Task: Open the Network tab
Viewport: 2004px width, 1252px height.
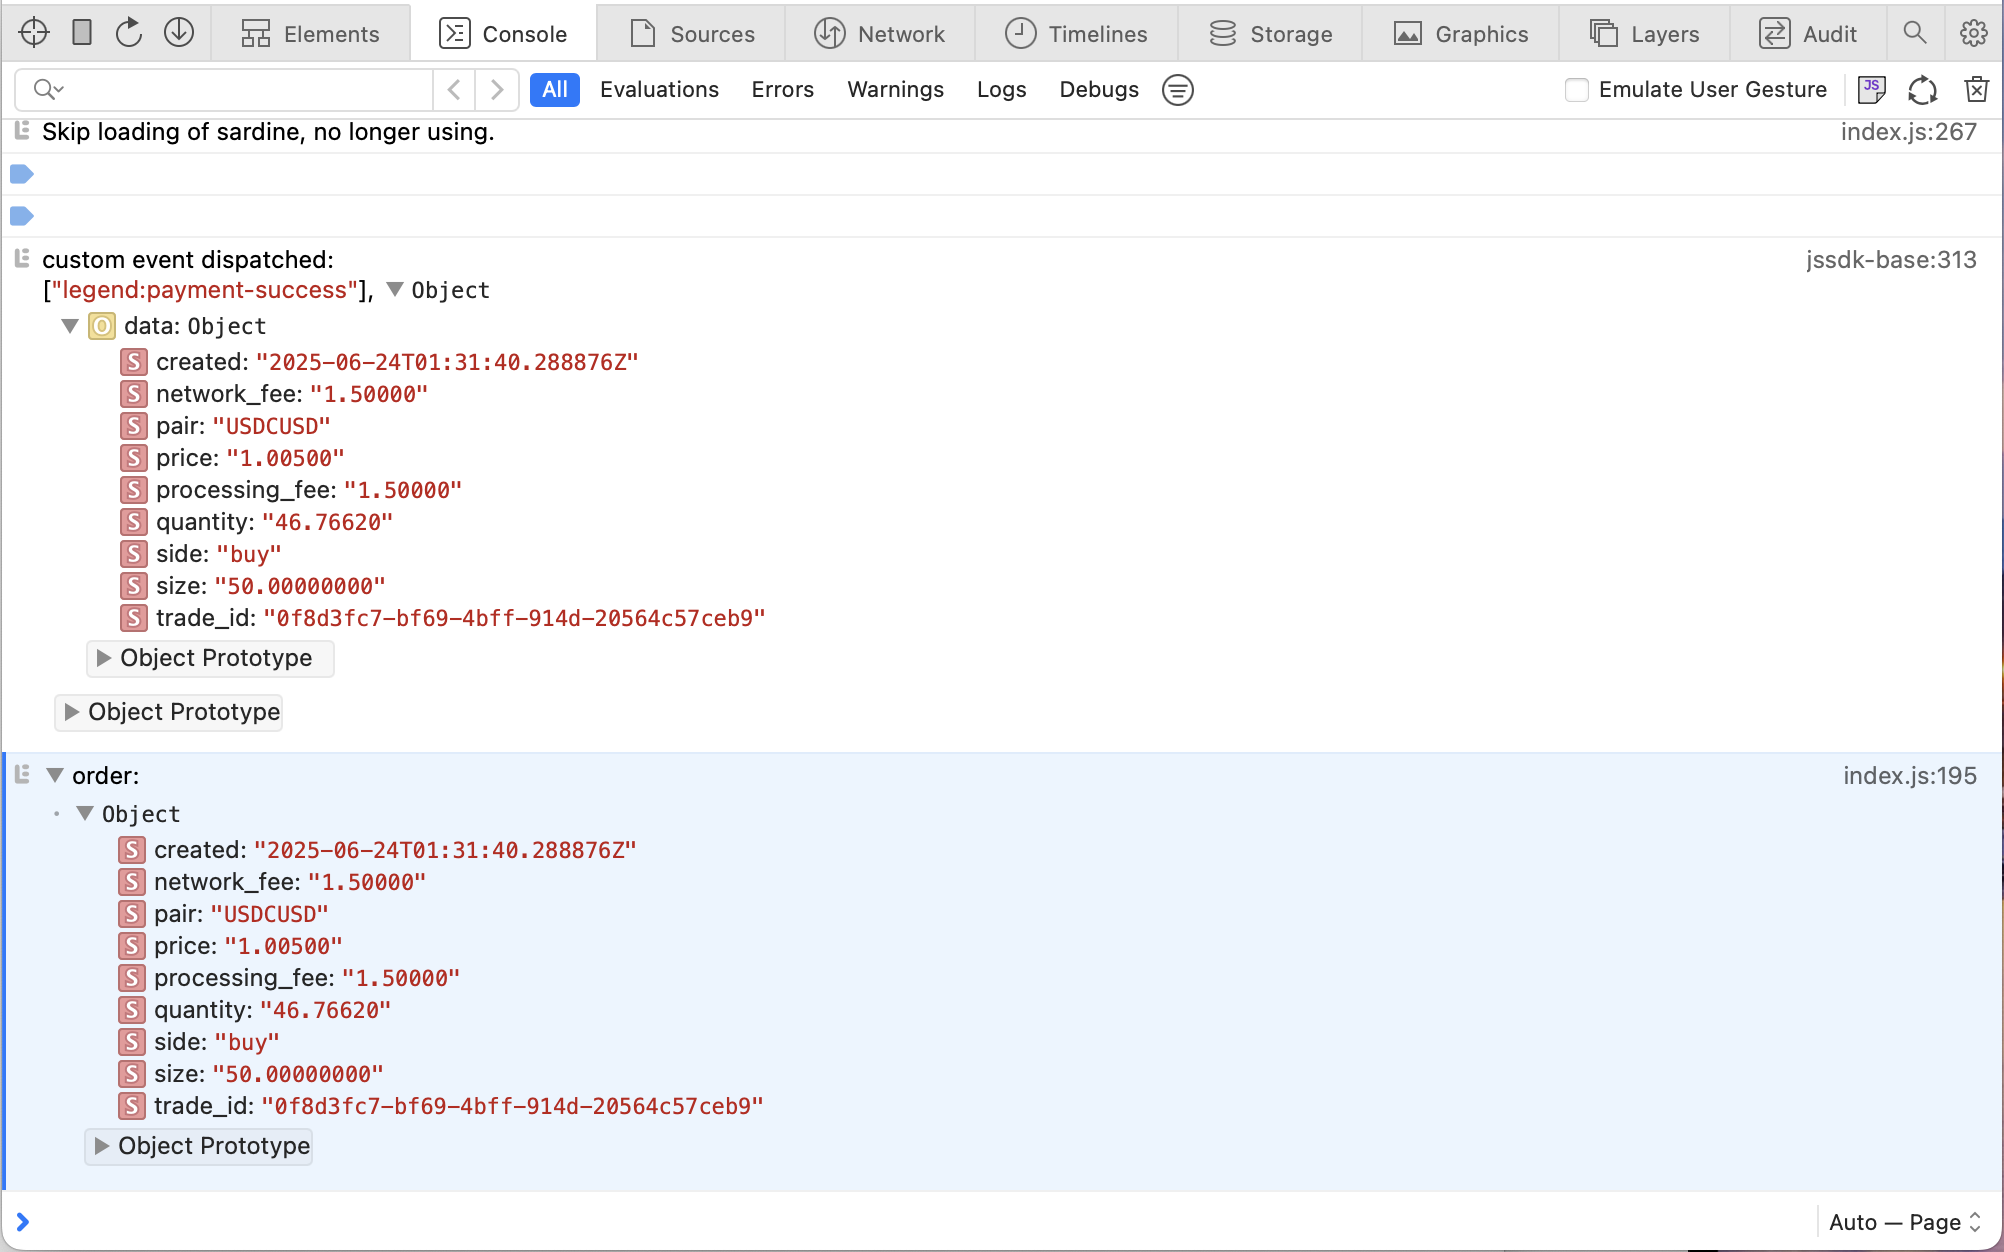Action: (x=880, y=34)
